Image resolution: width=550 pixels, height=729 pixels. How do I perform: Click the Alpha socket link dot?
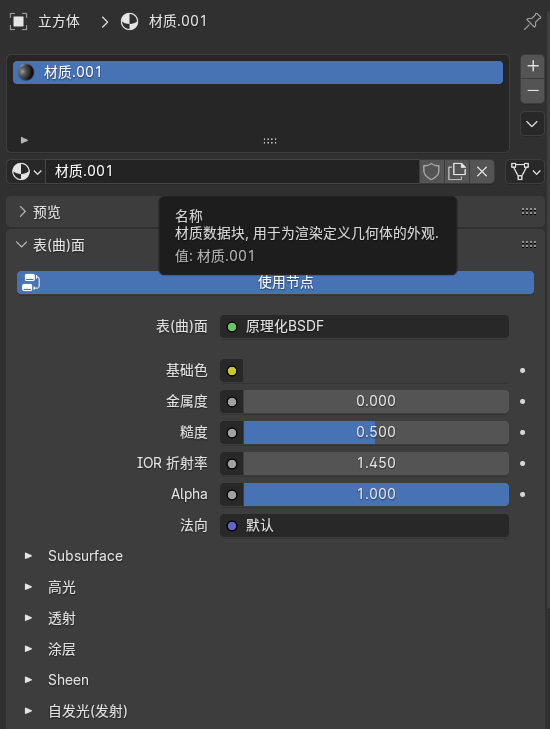232,495
